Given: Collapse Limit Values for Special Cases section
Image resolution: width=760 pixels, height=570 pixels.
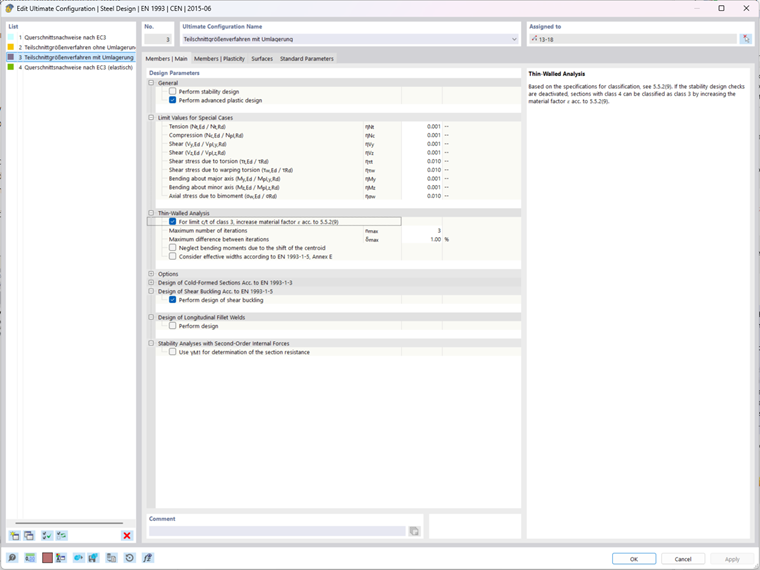Looking at the screenshot, I should (x=151, y=117).
